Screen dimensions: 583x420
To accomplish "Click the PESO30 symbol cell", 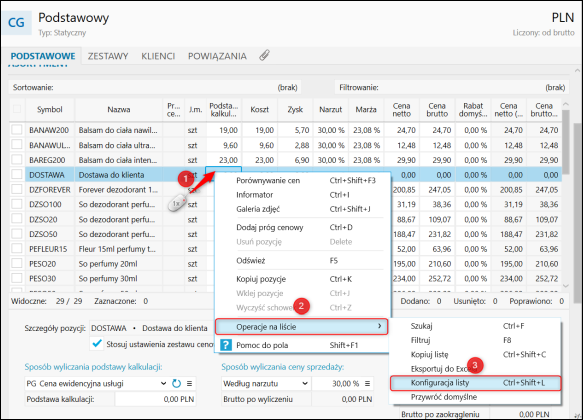I will (x=50, y=279).
